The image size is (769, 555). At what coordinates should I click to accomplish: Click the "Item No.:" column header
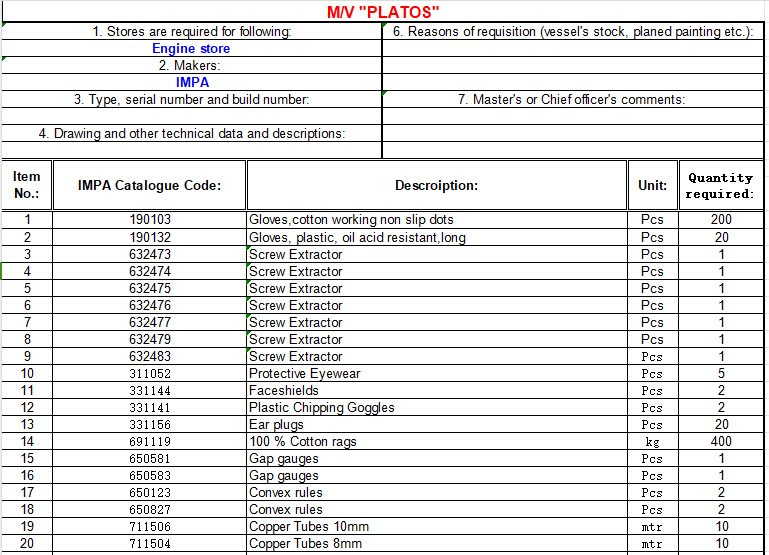(27, 185)
